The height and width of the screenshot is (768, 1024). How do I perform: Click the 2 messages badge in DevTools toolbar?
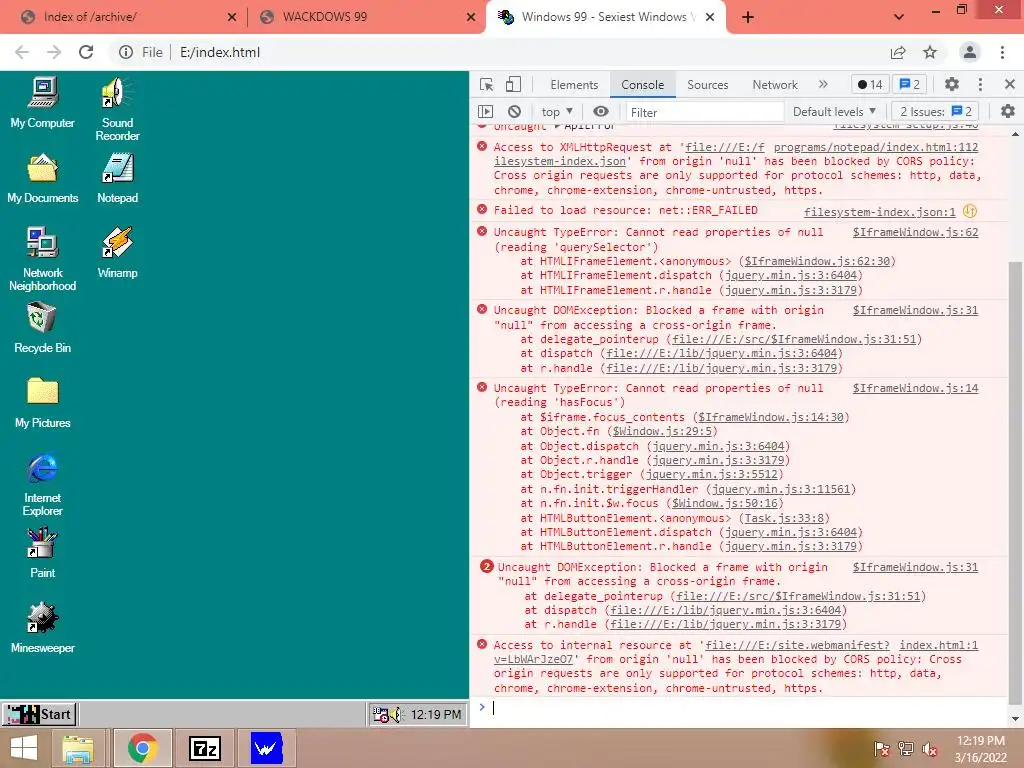pyautogui.click(x=910, y=84)
